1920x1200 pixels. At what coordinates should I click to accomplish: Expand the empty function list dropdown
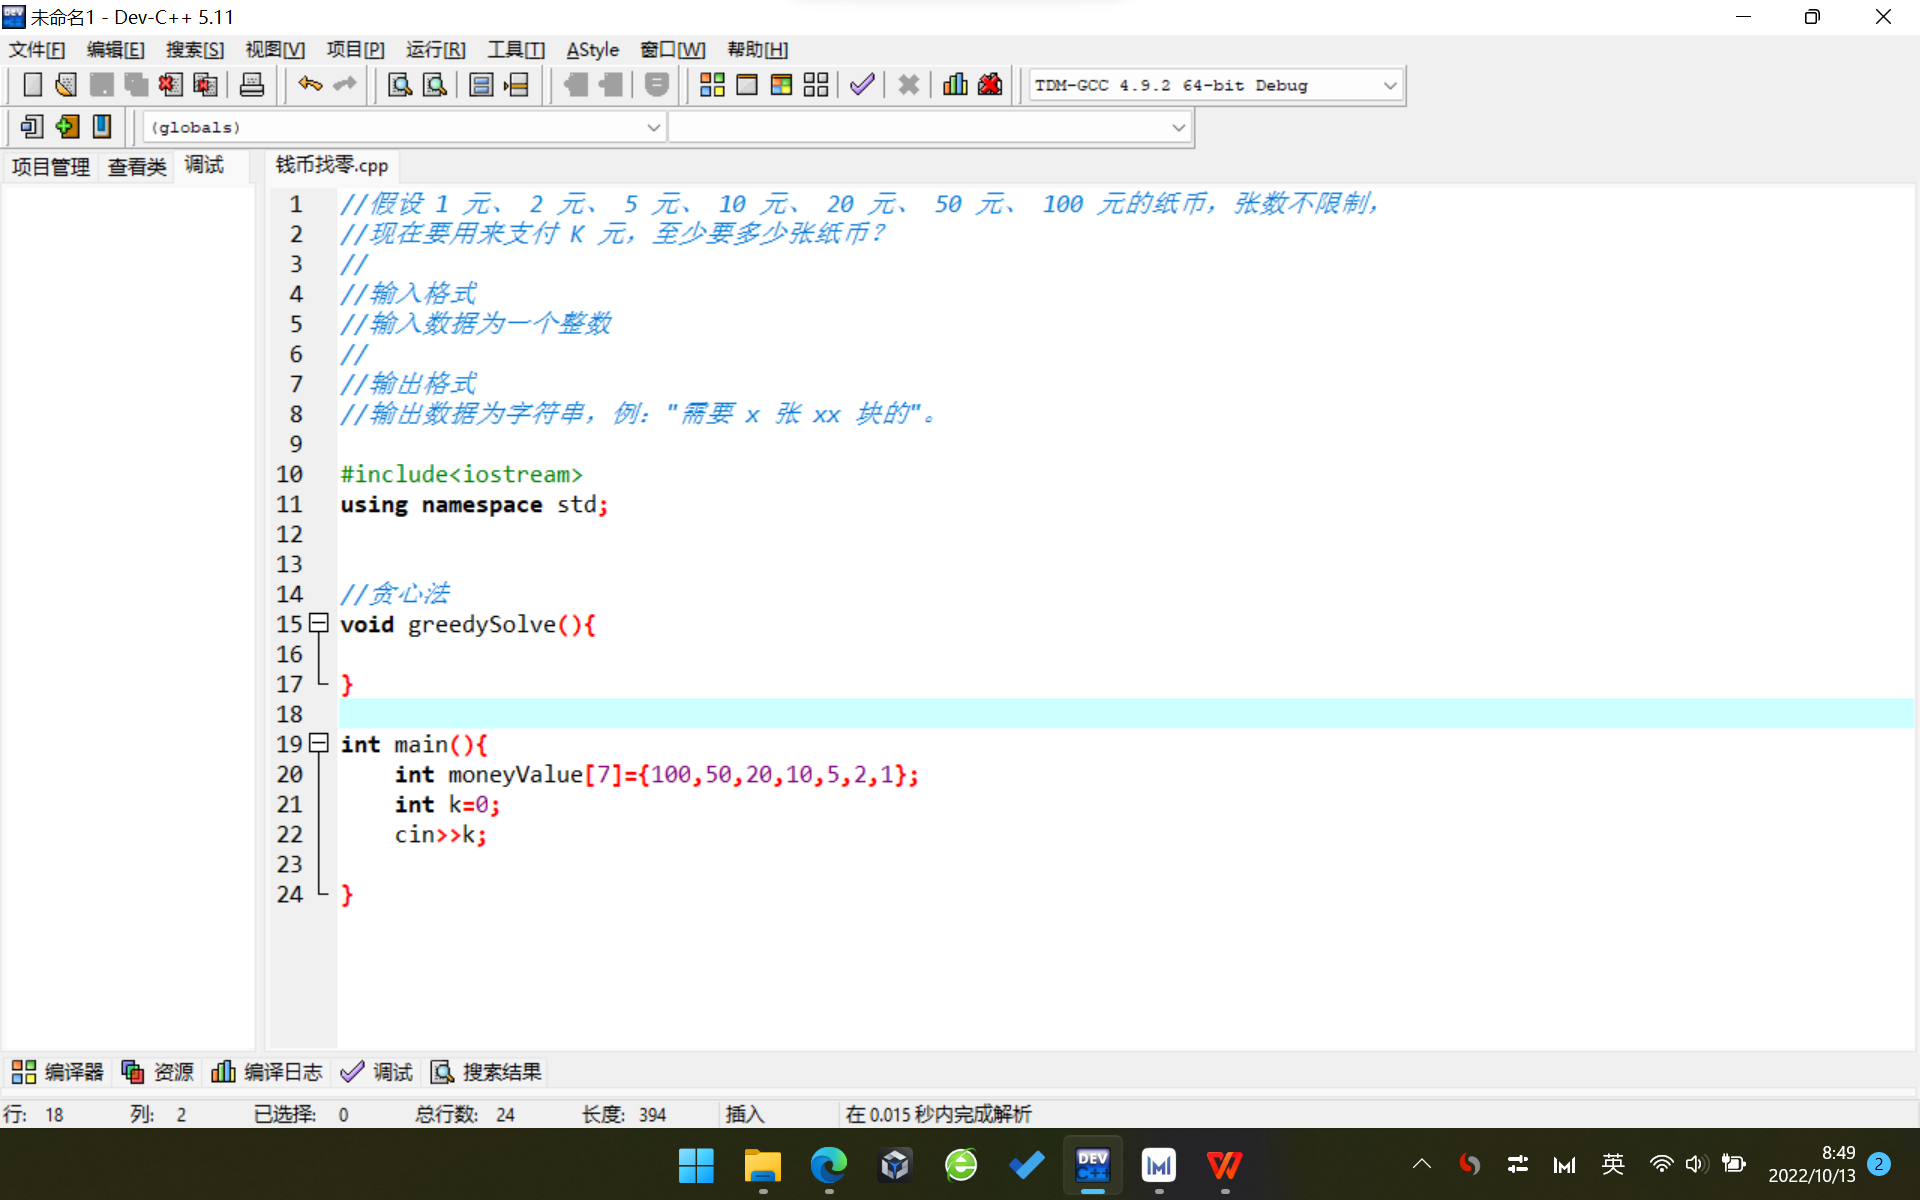(x=1178, y=128)
